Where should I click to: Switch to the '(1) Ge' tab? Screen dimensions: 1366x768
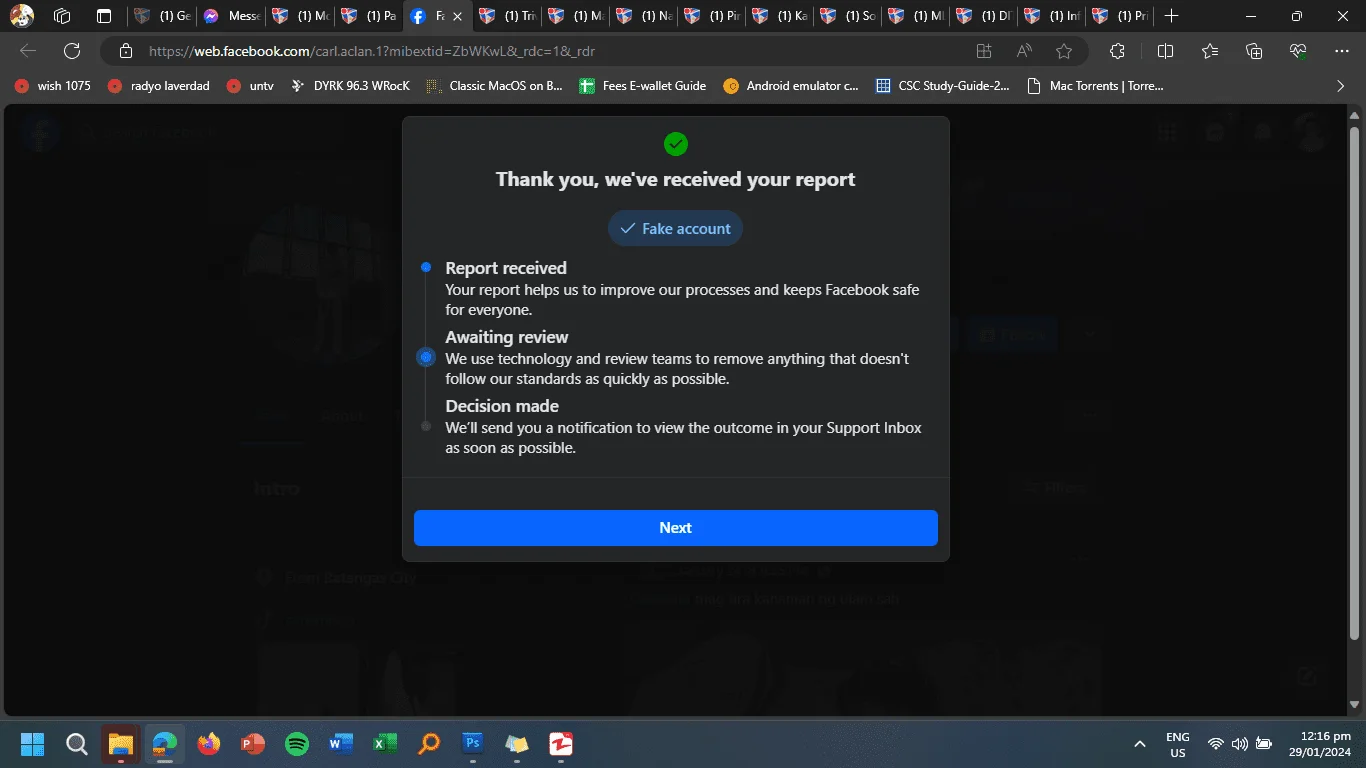click(x=163, y=16)
